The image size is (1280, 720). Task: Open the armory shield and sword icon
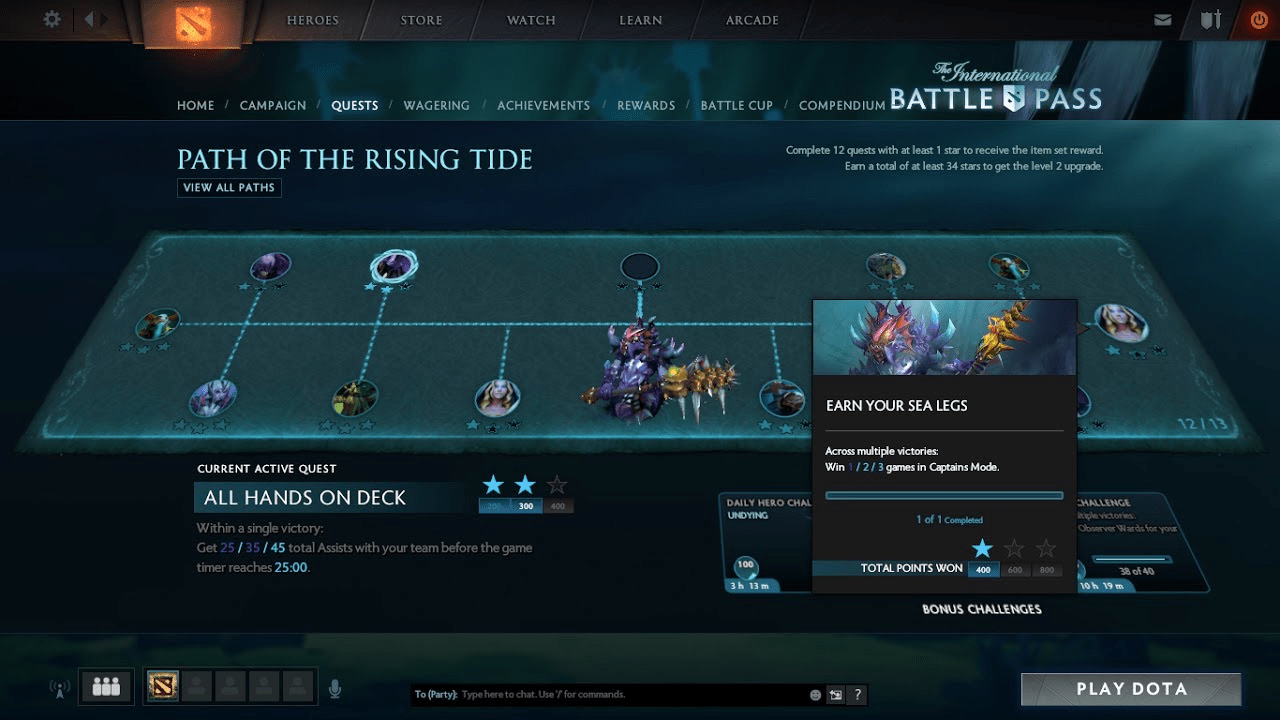[1211, 20]
